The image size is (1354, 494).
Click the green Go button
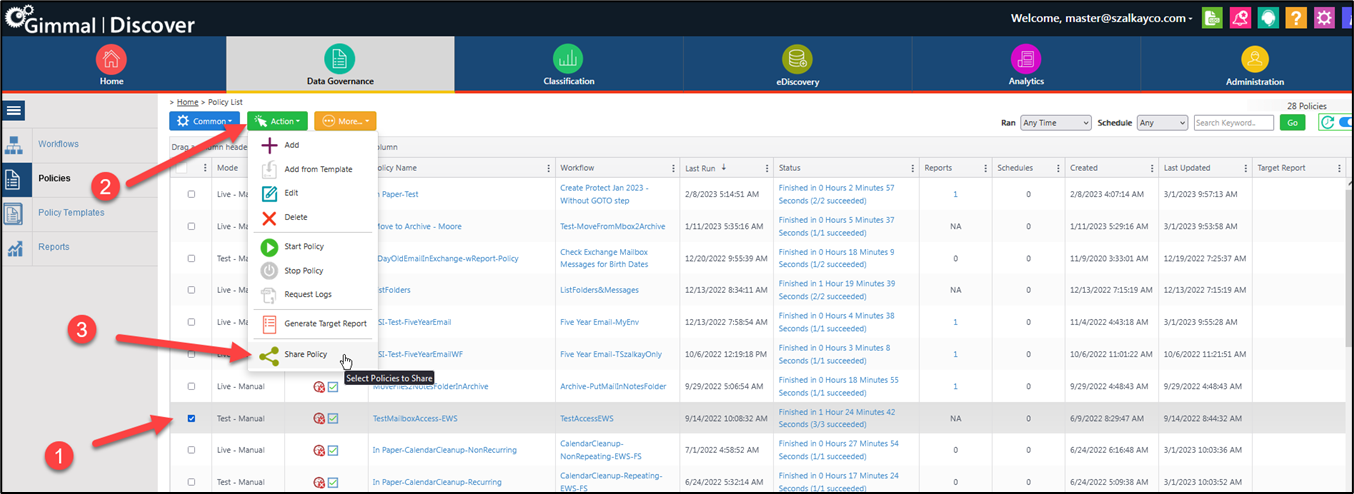(1292, 123)
